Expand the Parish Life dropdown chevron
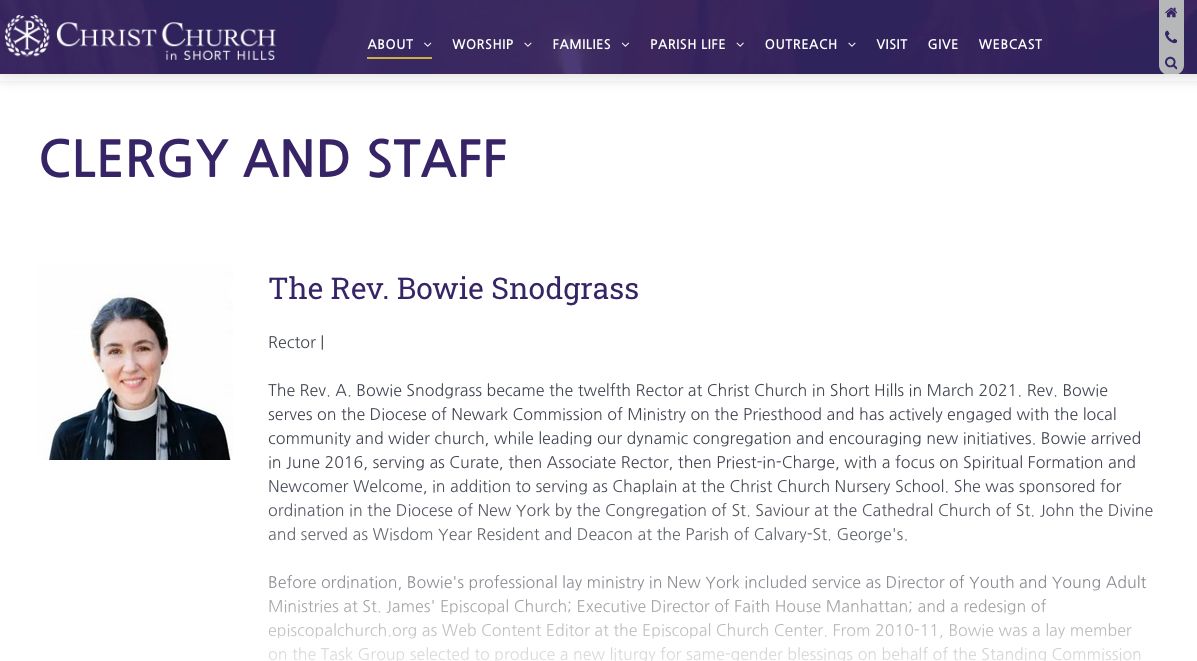 [x=740, y=45]
